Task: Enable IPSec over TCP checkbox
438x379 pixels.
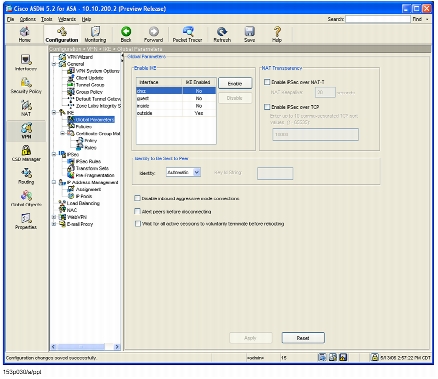Action: pos(267,107)
